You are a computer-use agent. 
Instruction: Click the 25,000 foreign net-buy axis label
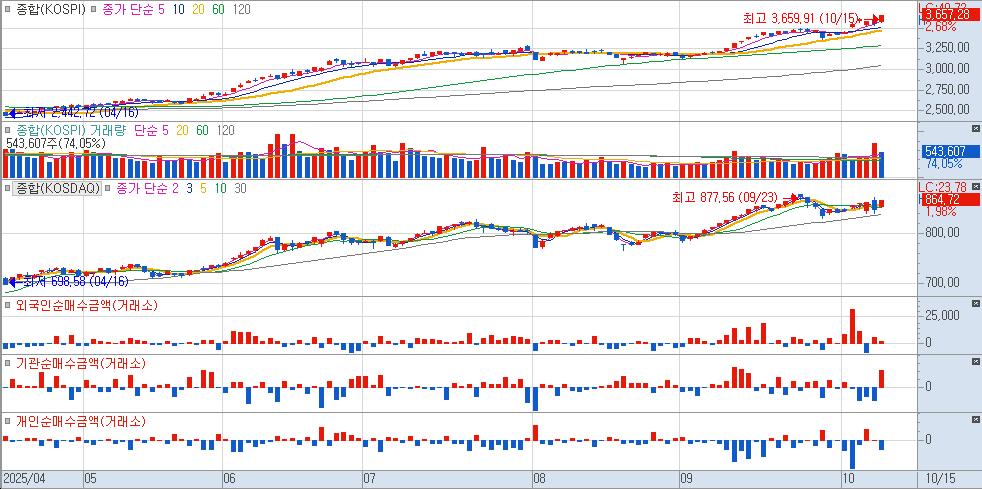click(x=943, y=315)
